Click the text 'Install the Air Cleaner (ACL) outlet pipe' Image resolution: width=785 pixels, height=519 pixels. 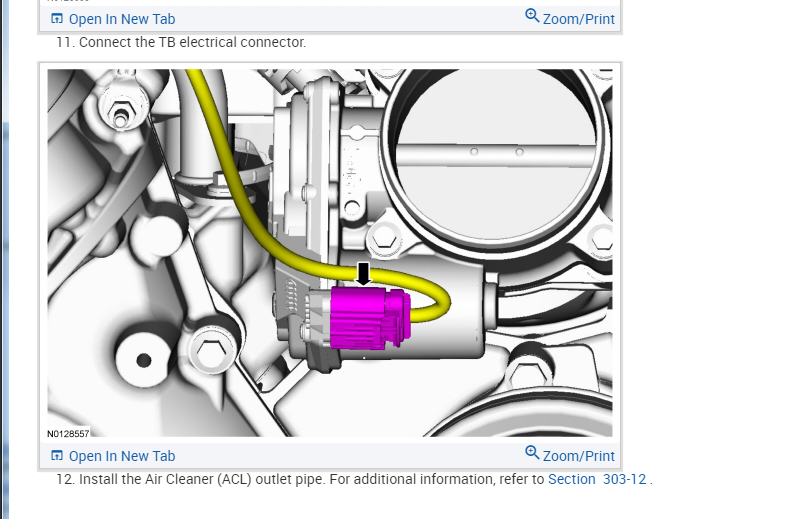click(201, 479)
